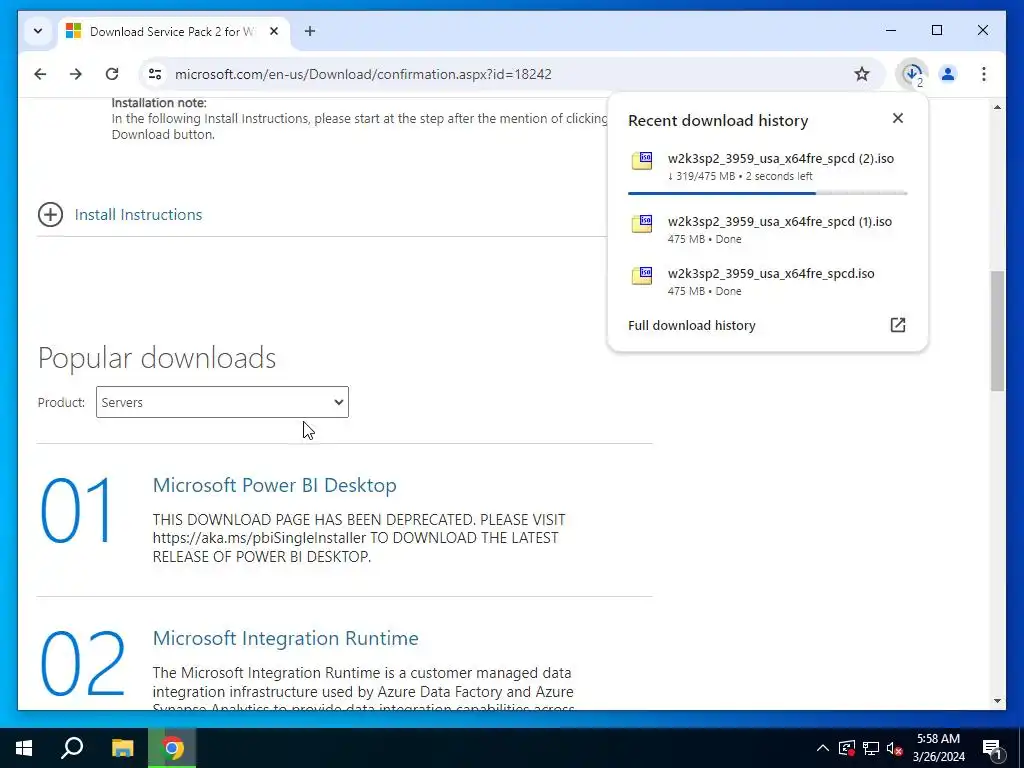Click ISO icon of spcd (1).iso download
Image resolution: width=1024 pixels, height=768 pixels.
pyautogui.click(x=642, y=224)
